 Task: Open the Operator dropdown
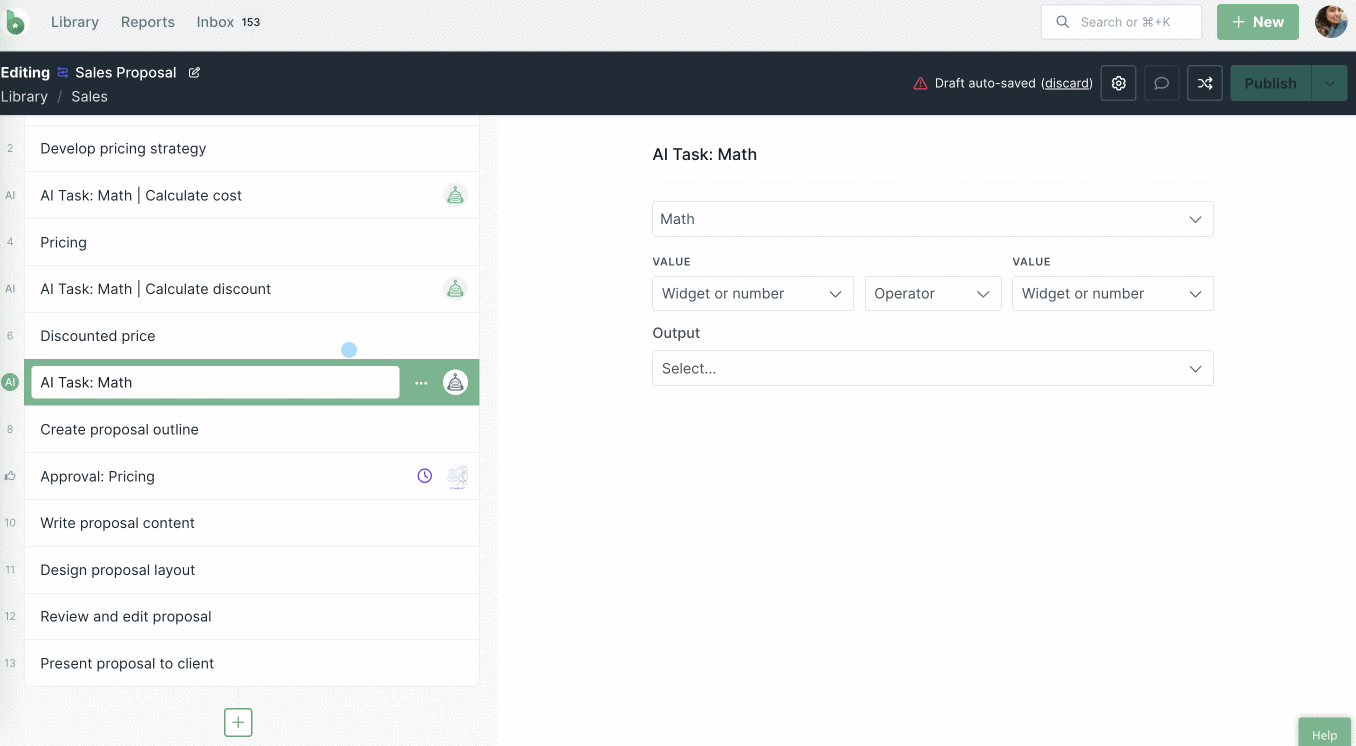(x=932, y=294)
